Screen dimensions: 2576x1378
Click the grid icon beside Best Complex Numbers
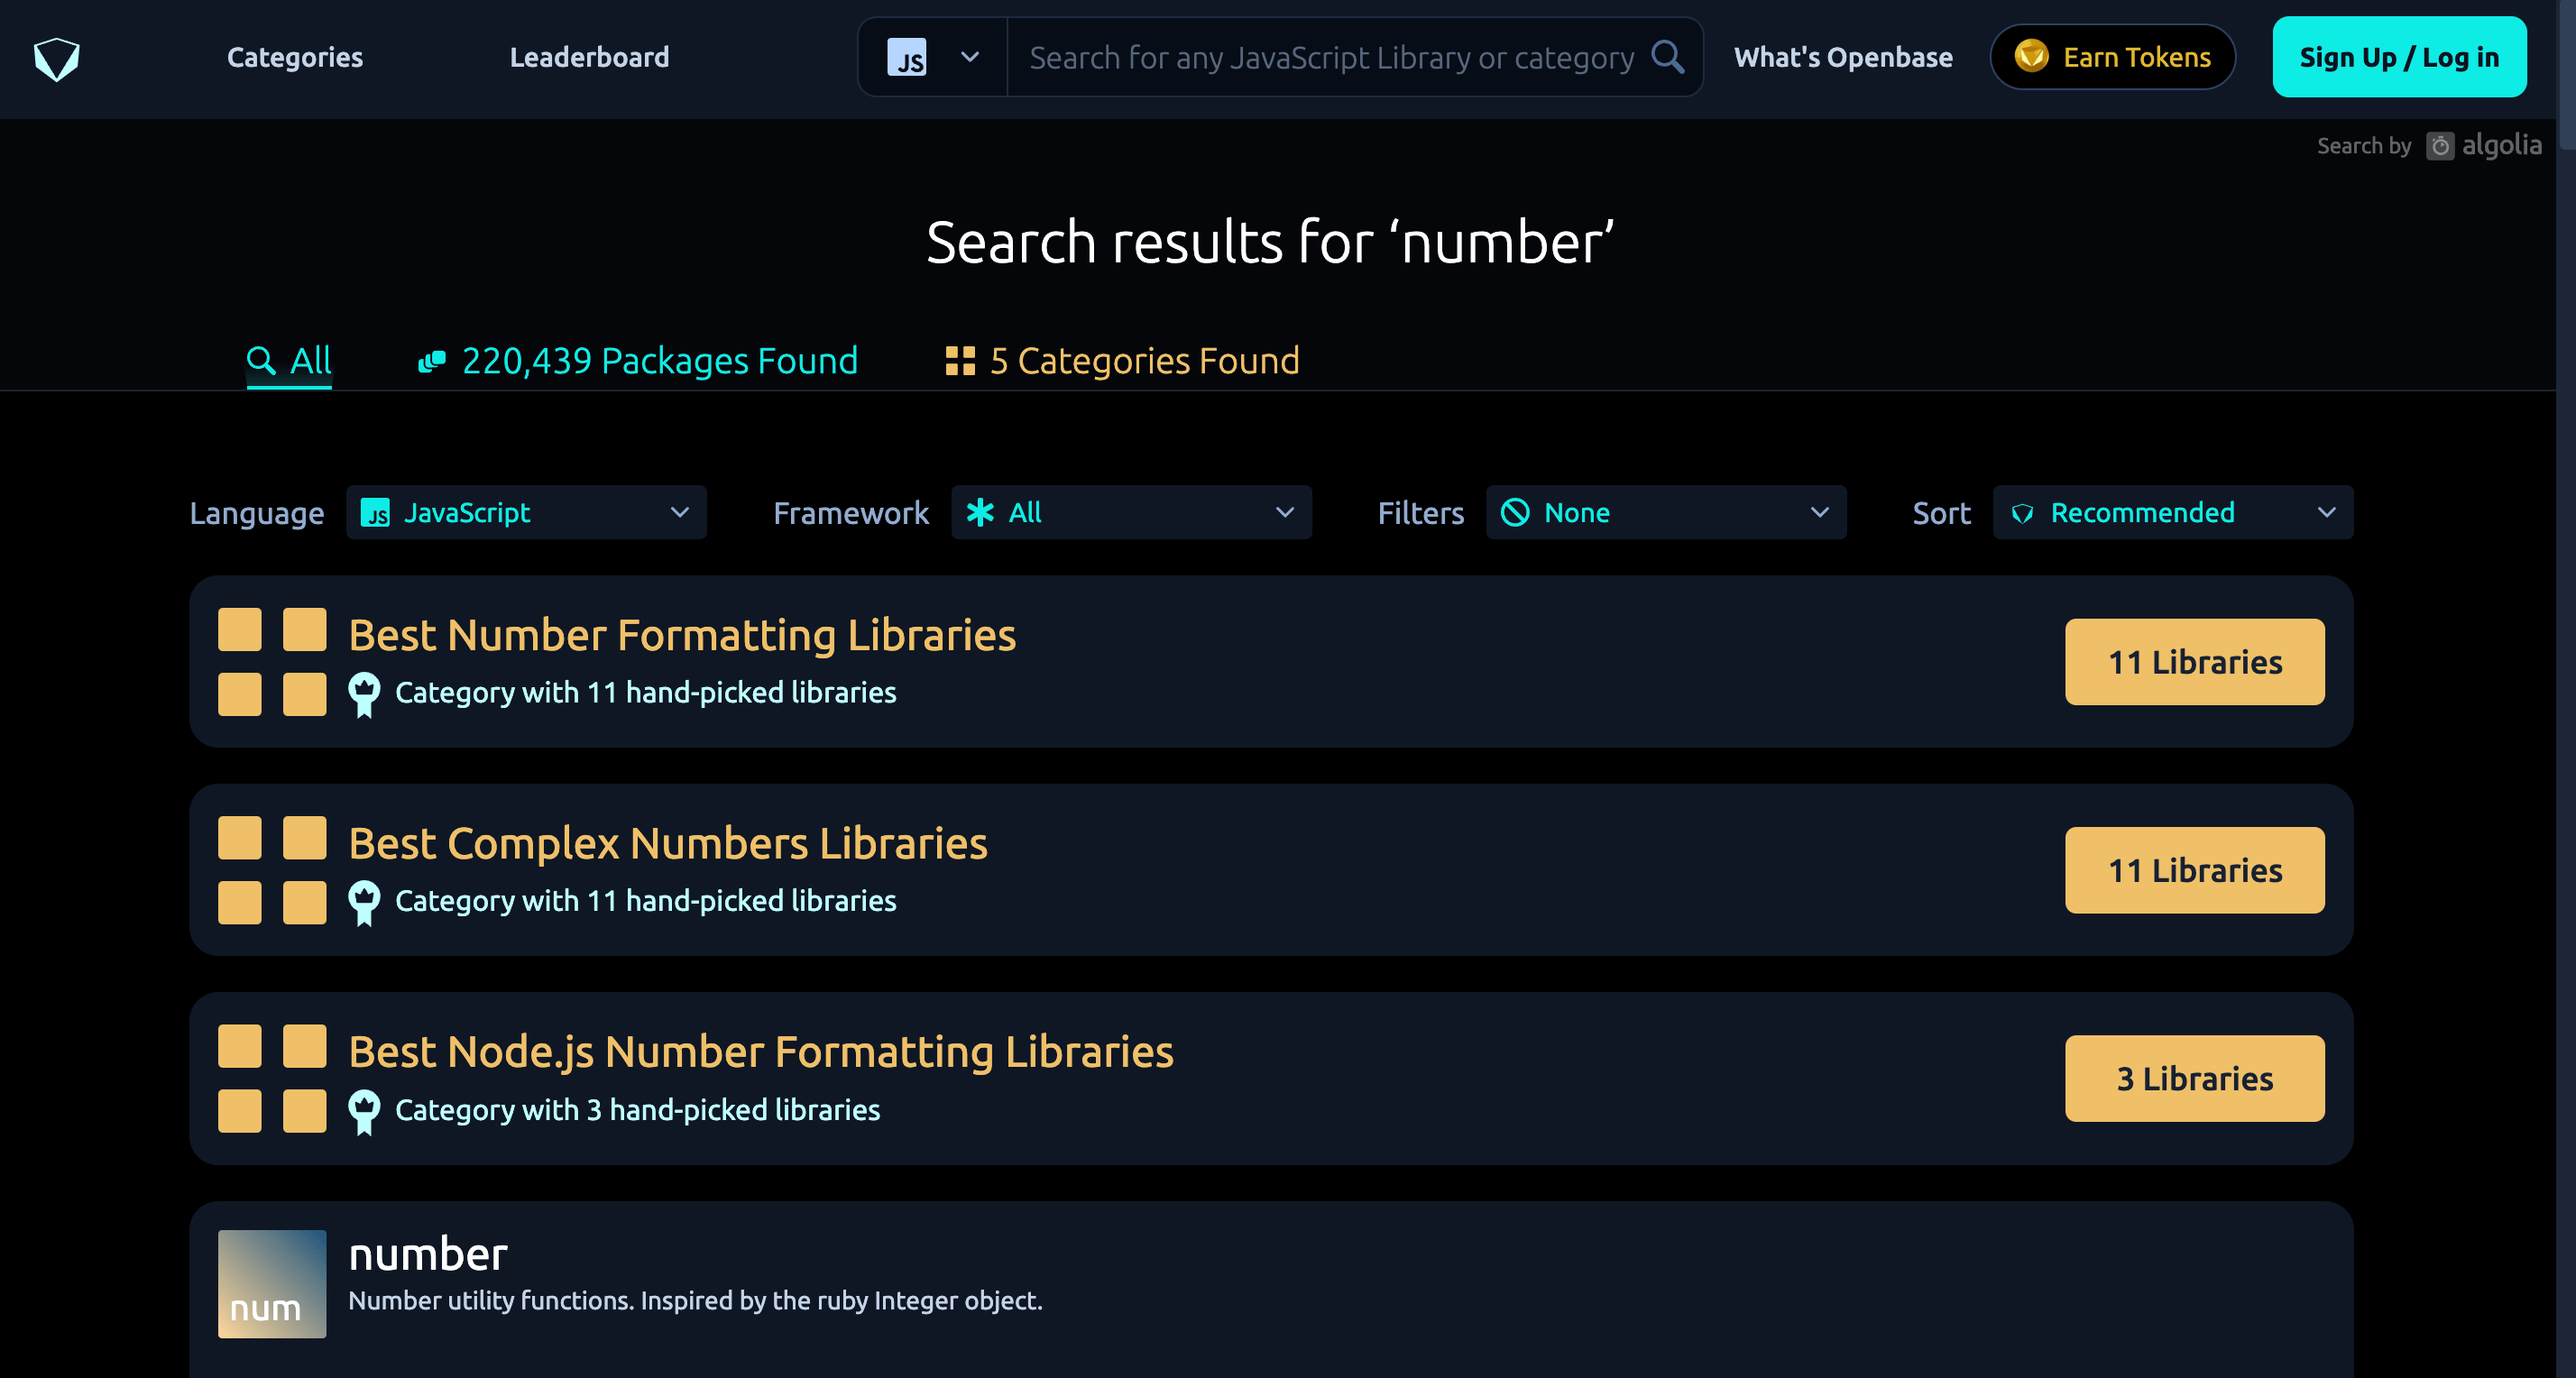coord(272,870)
